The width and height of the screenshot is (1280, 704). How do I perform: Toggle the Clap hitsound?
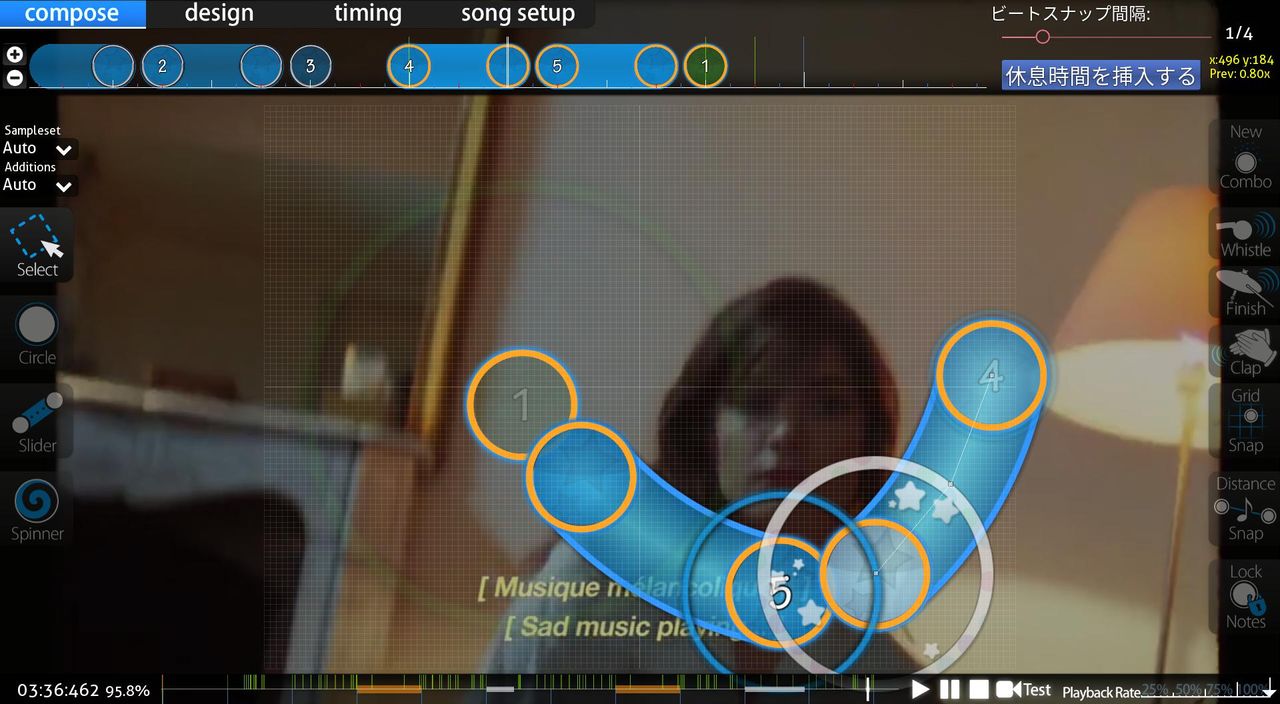coord(1245,352)
